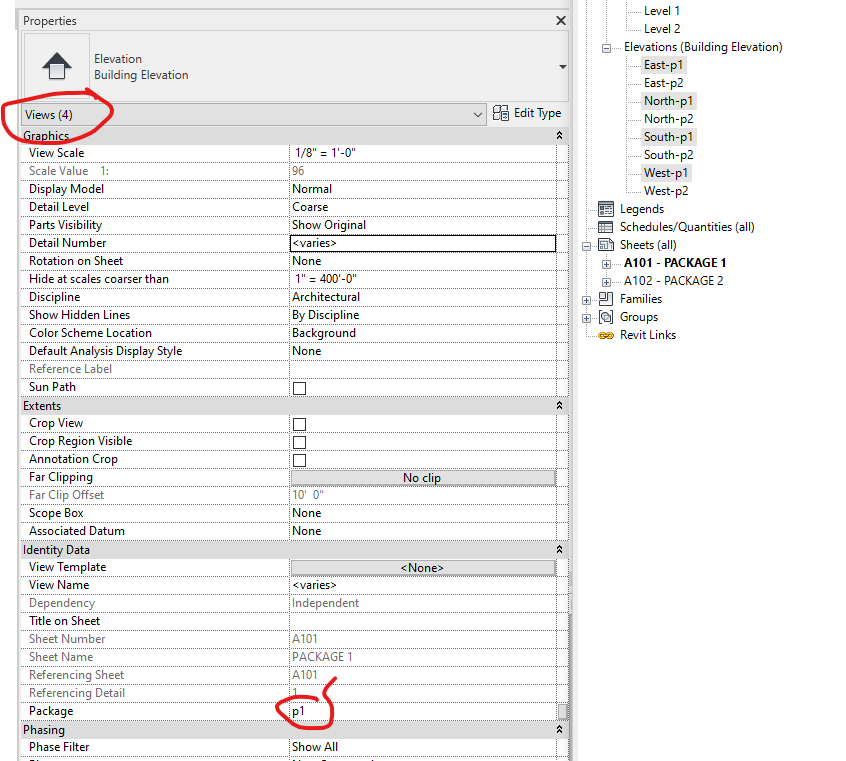
Task: Click the <None> View Template button
Action: [x=423, y=568]
